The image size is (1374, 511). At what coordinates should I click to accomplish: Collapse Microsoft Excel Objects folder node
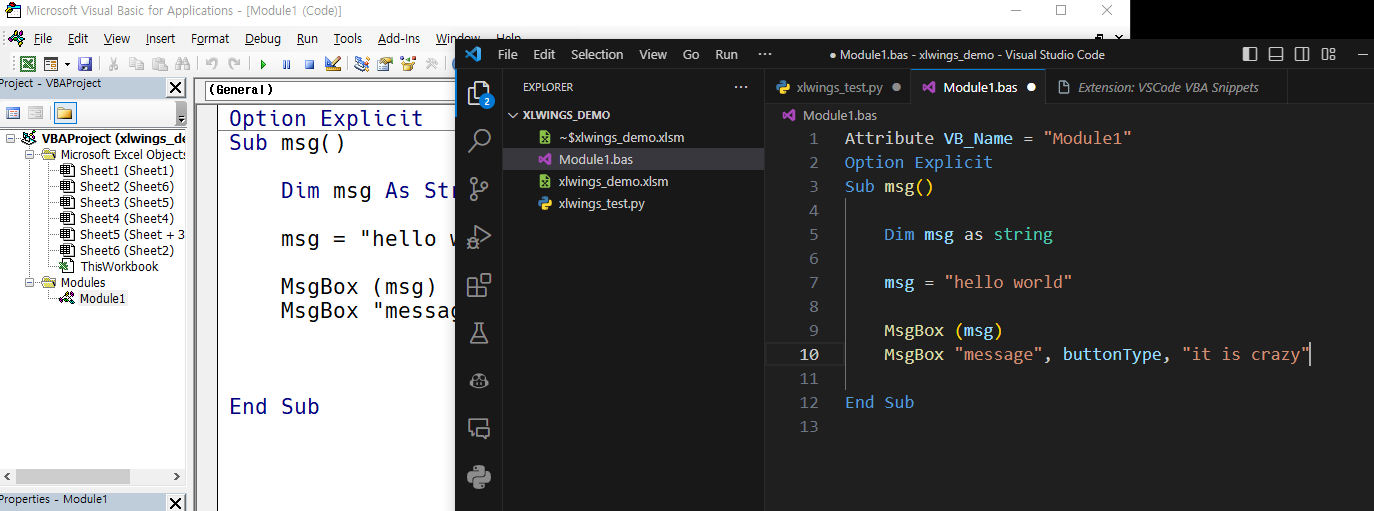coord(30,154)
